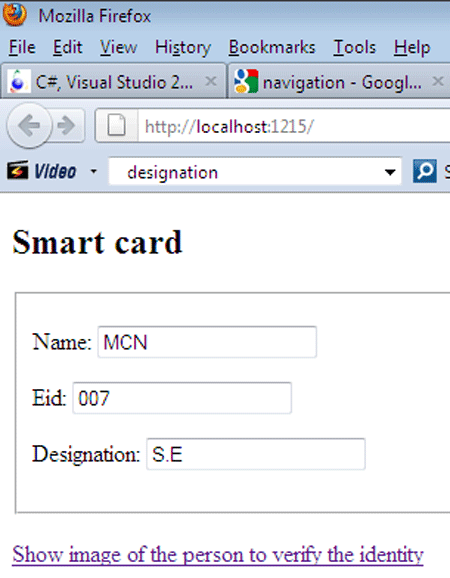Click the Firefox logo icon

15,14
